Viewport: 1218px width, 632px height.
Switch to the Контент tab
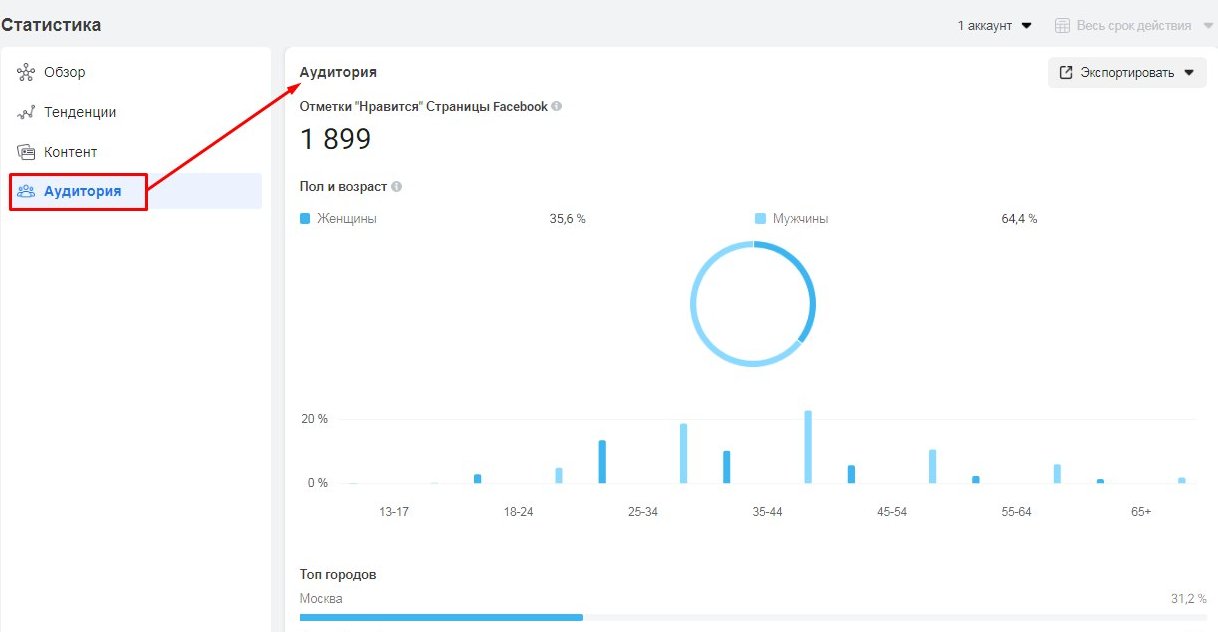[70, 151]
